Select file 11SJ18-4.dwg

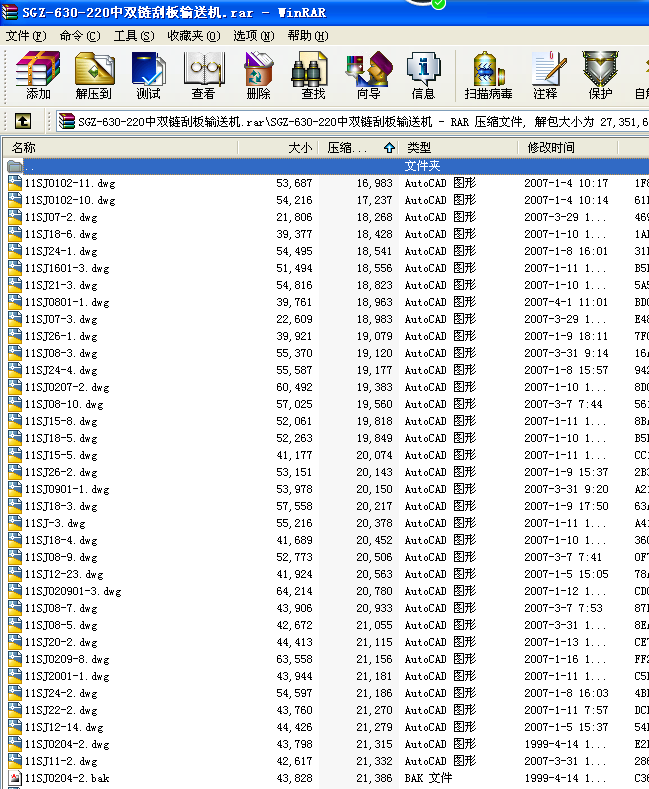click(x=61, y=540)
